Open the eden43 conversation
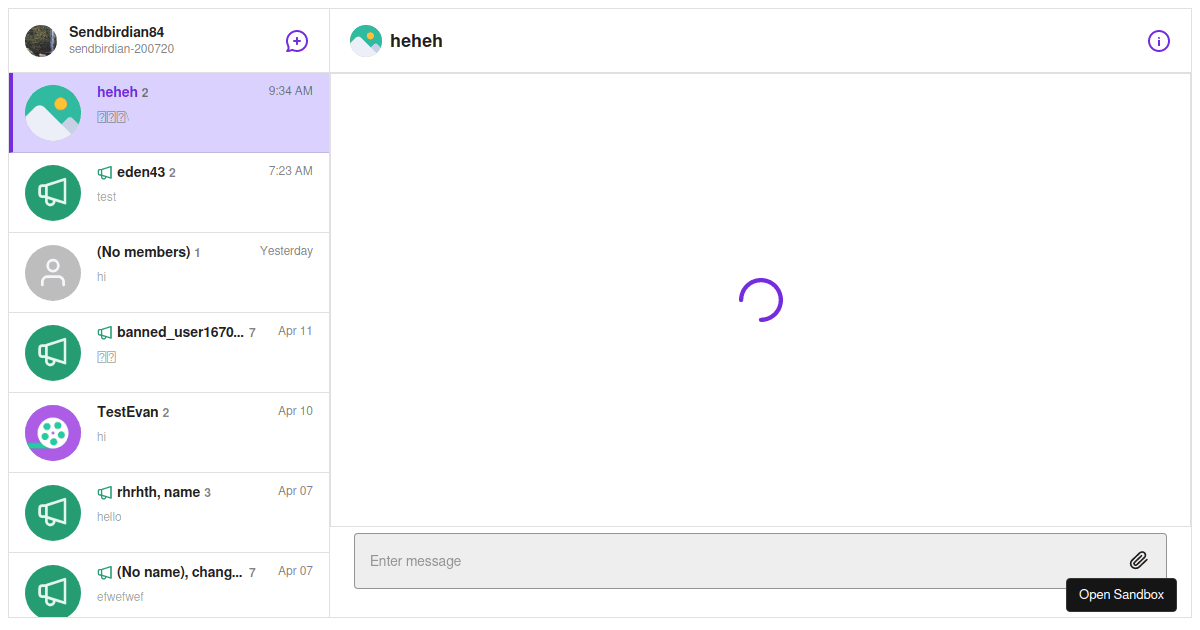The height and width of the screenshot is (630, 1200). click(x=200, y=192)
